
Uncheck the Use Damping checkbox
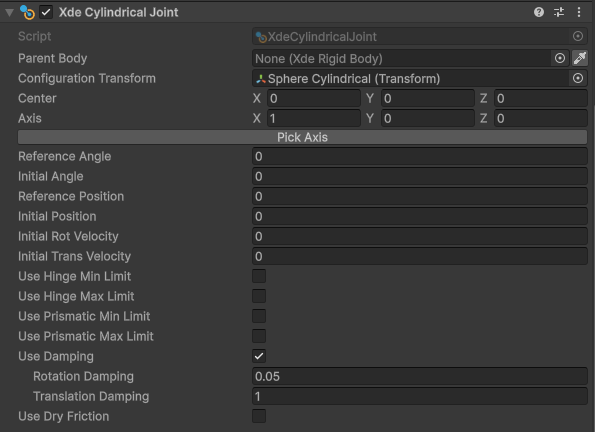(x=259, y=356)
